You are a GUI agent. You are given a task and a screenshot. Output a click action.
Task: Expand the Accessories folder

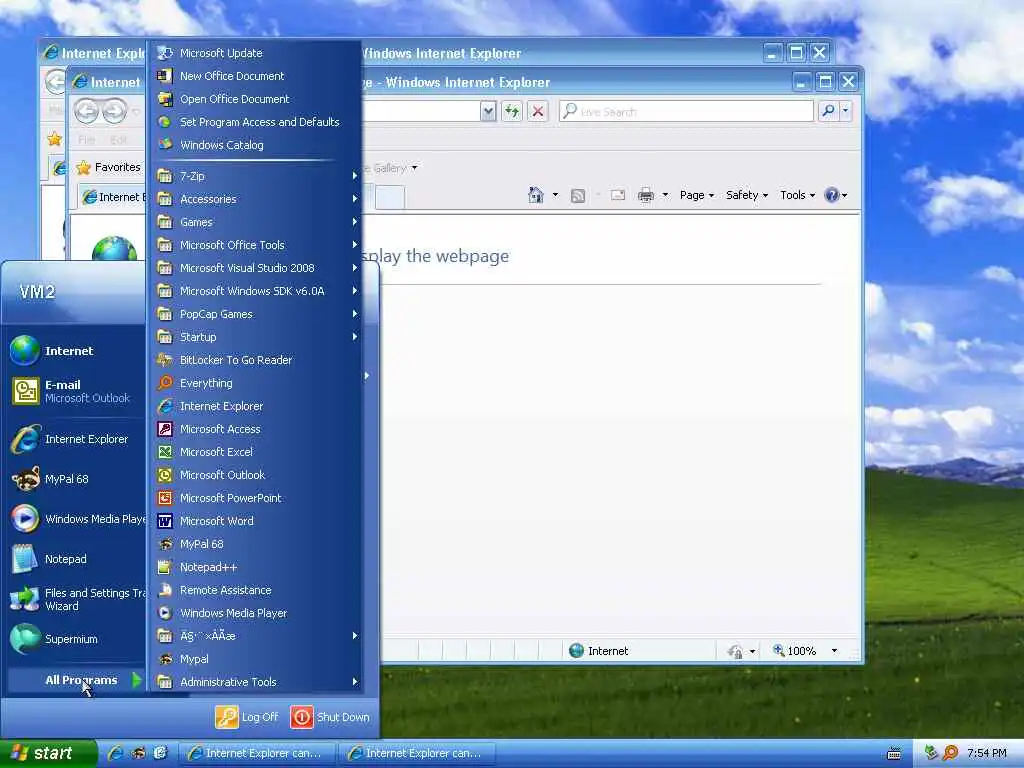pos(255,199)
